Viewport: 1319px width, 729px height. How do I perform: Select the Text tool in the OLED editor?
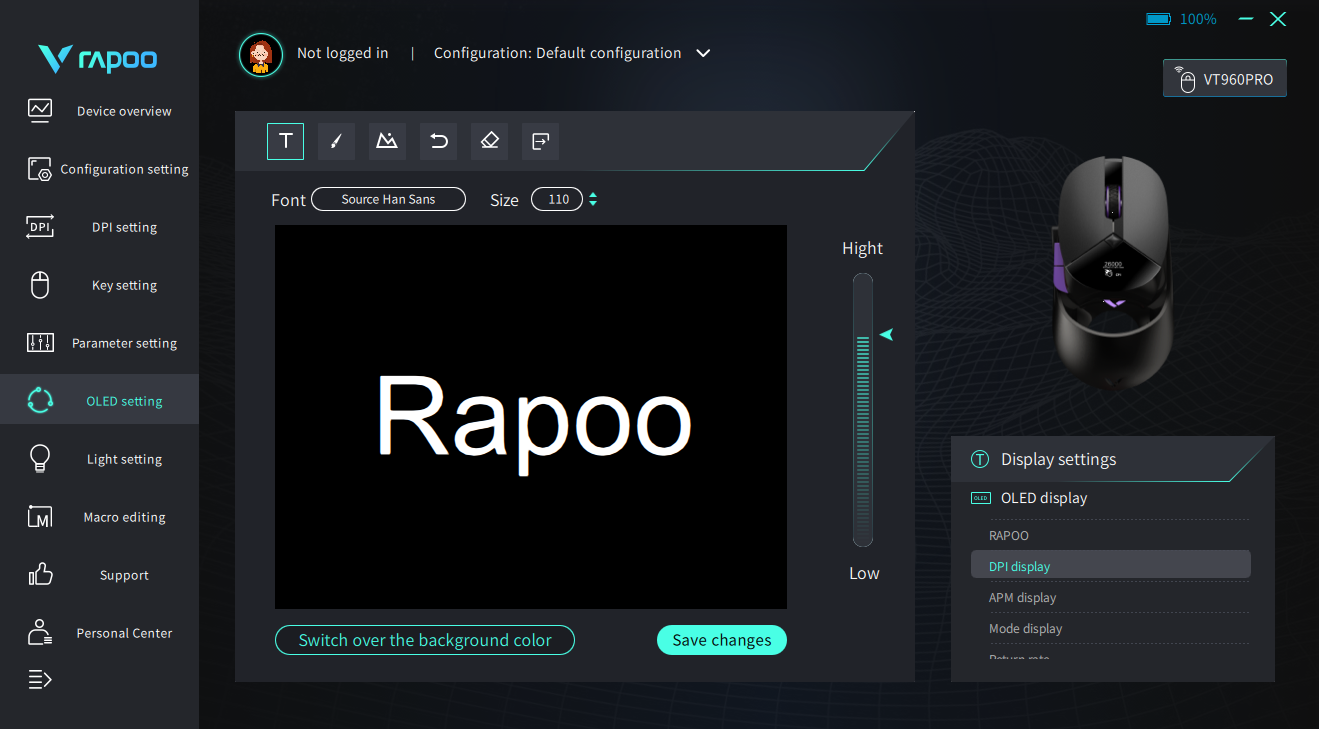pos(286,141)
